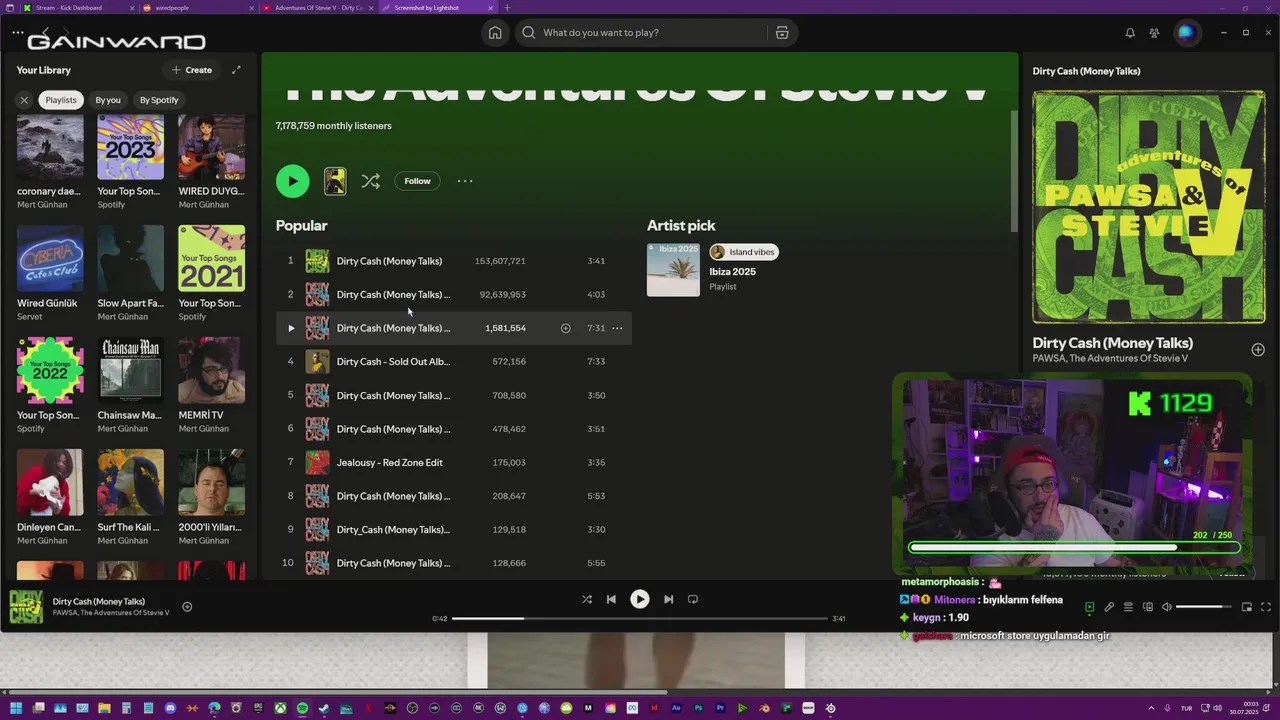Click the browser horizontal scrollbar
This screenshot has width=1280, height=720.
coord(335,691)
